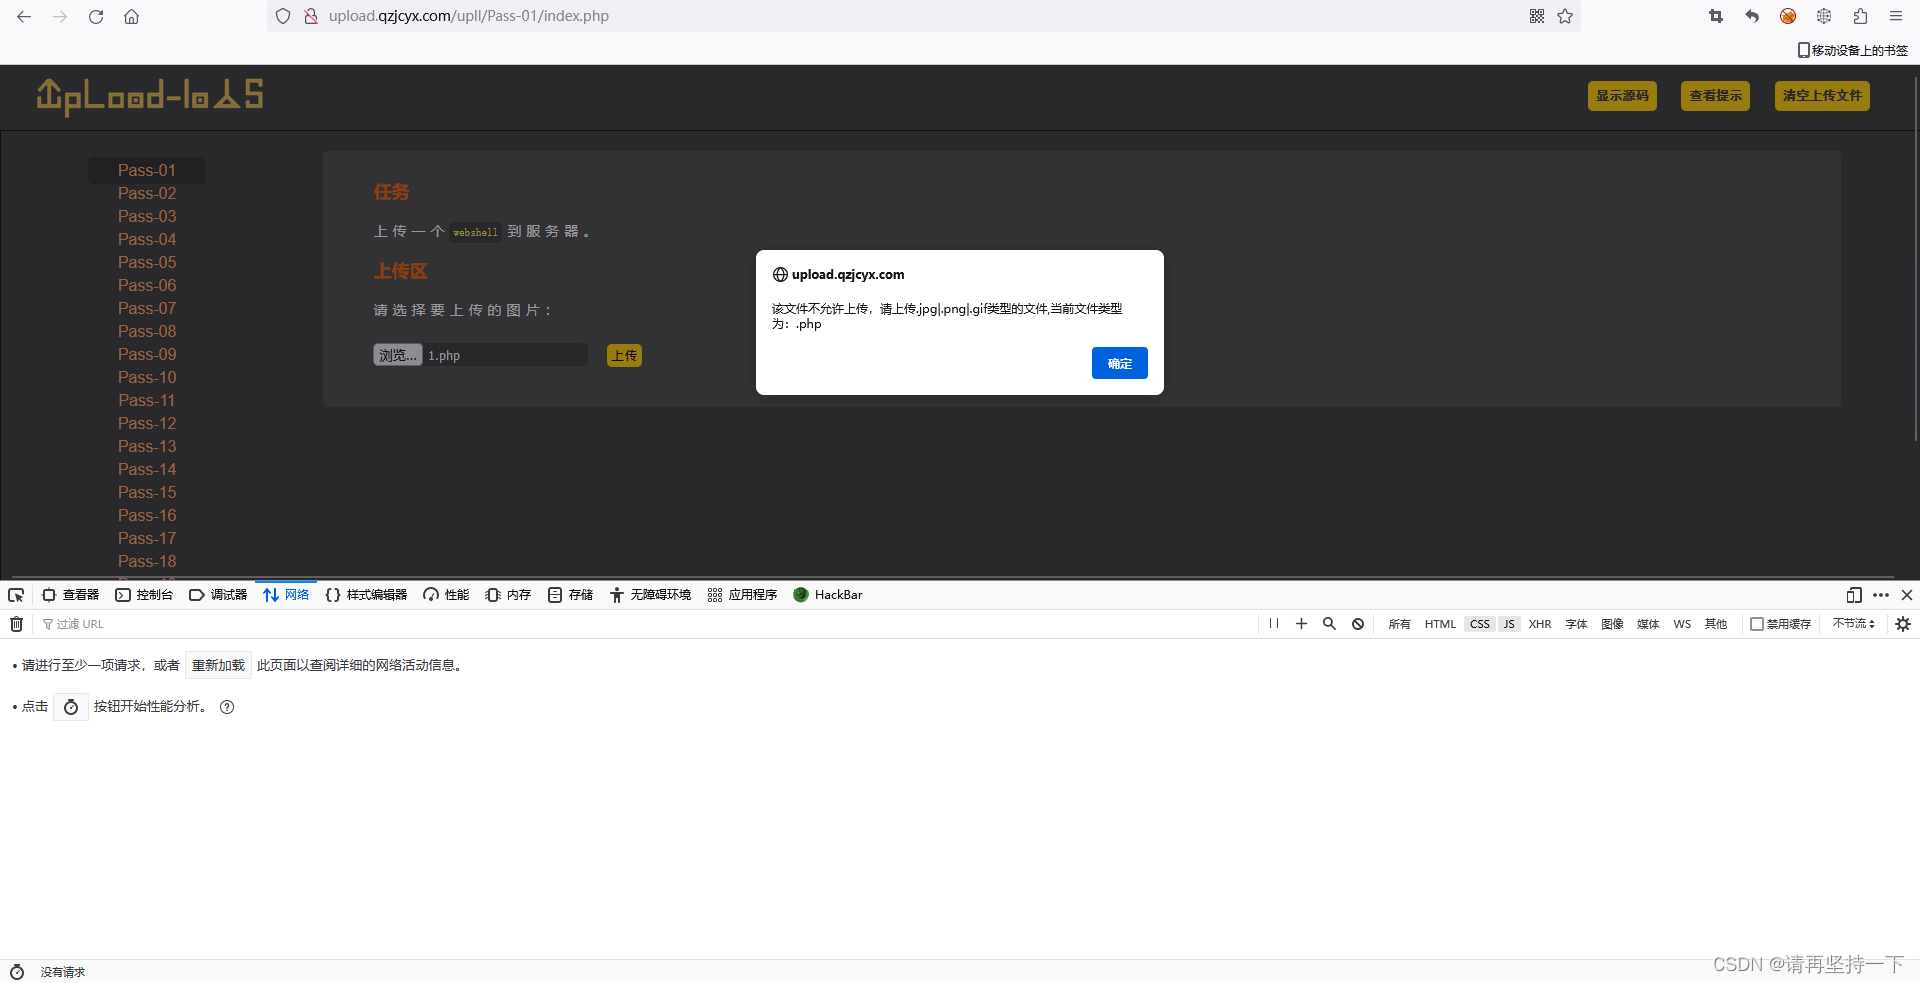Switch to the 控制台 console tab
Screen dimensions: 1920x983
pos(144,595)
